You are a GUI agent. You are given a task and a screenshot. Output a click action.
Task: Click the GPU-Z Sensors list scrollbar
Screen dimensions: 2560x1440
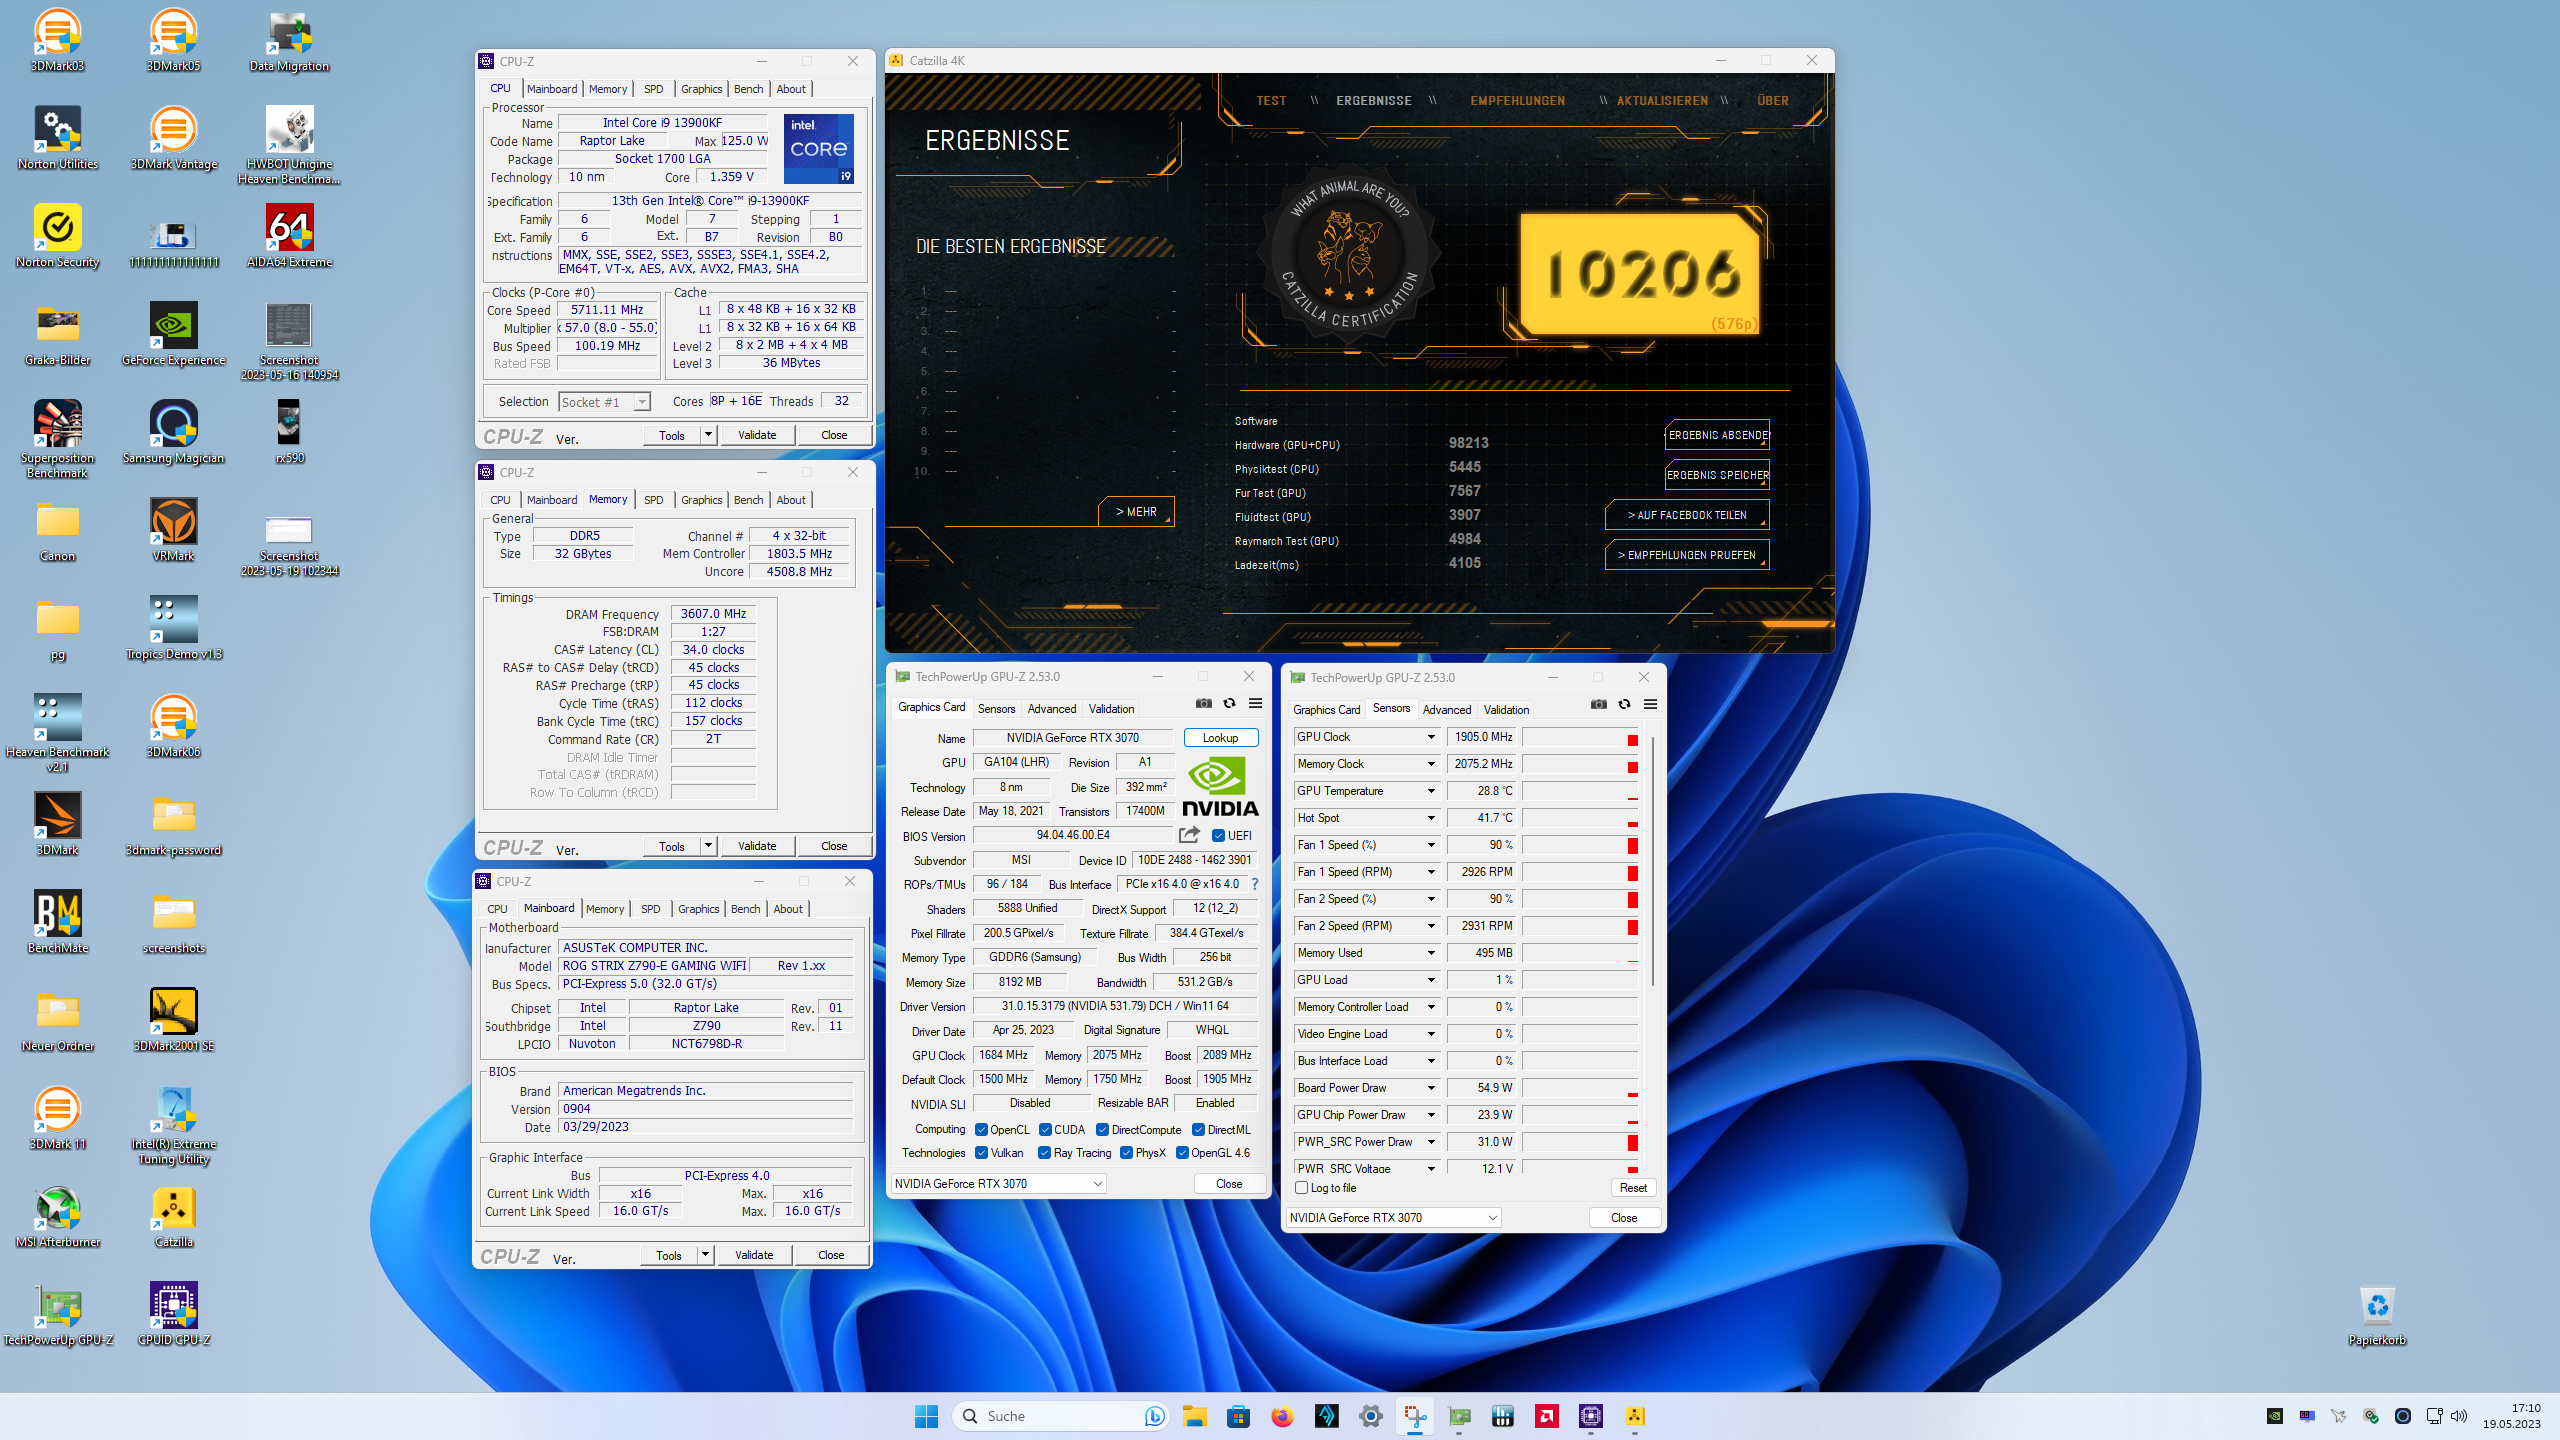coord(1653,860)
